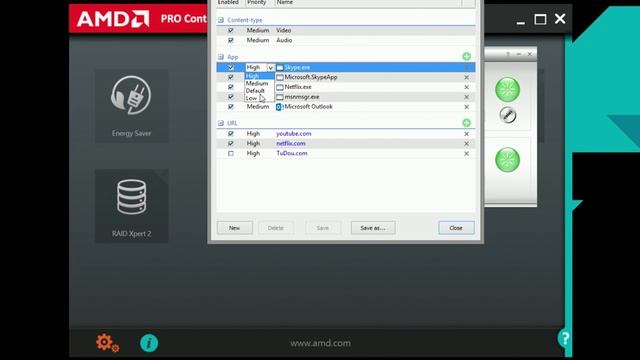
Task: Toggle the netflix.com URL rule checkbox
Action: (x=231, y=144)
